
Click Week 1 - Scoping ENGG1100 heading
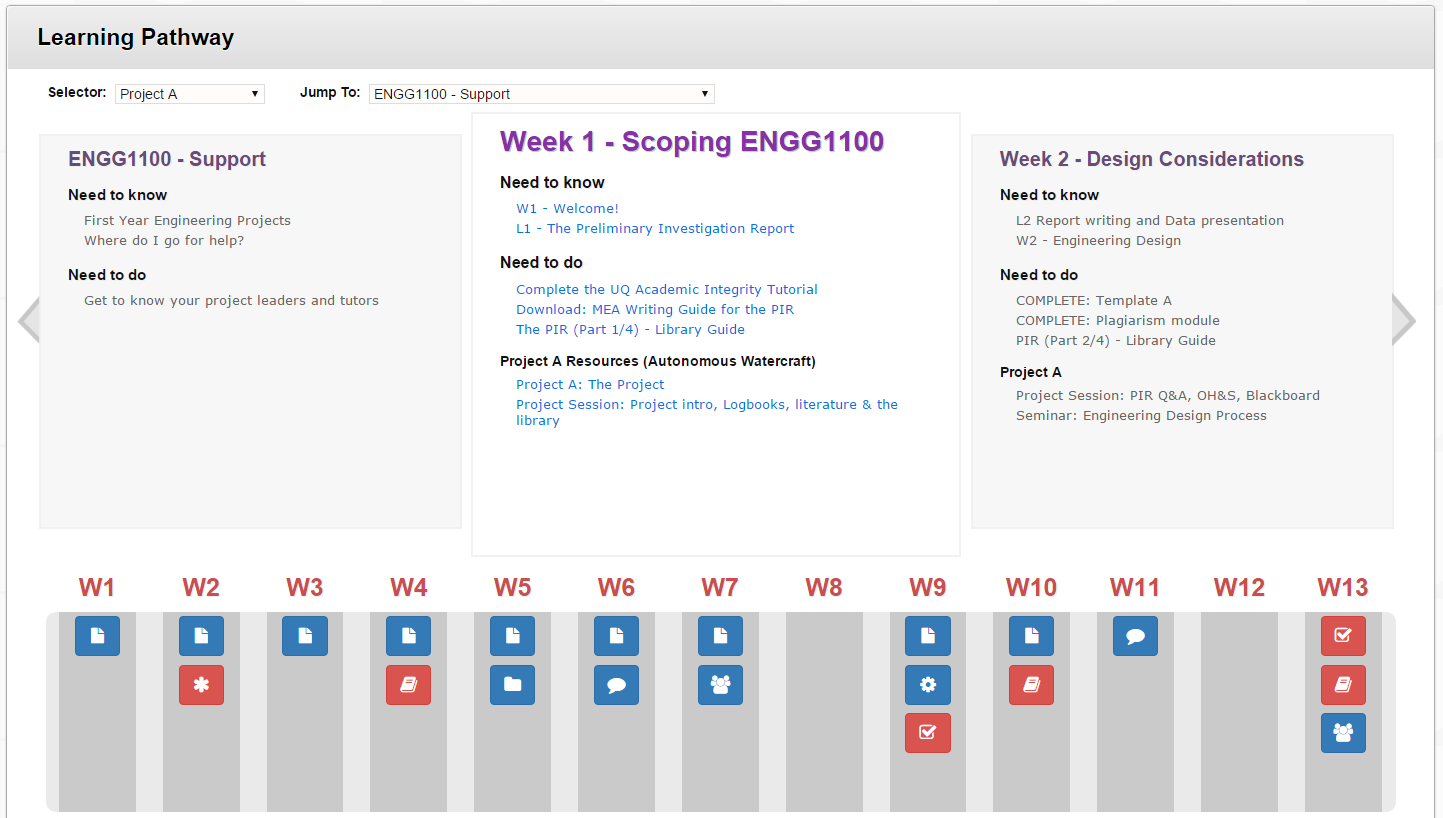(692, 142)
